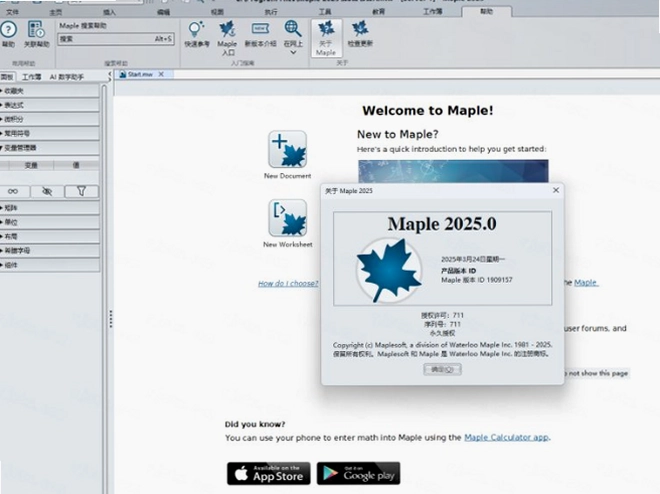This screenshot has width=660, height=494.
Task: Expand the 组件 palette
Action: (x=50, y=265)
